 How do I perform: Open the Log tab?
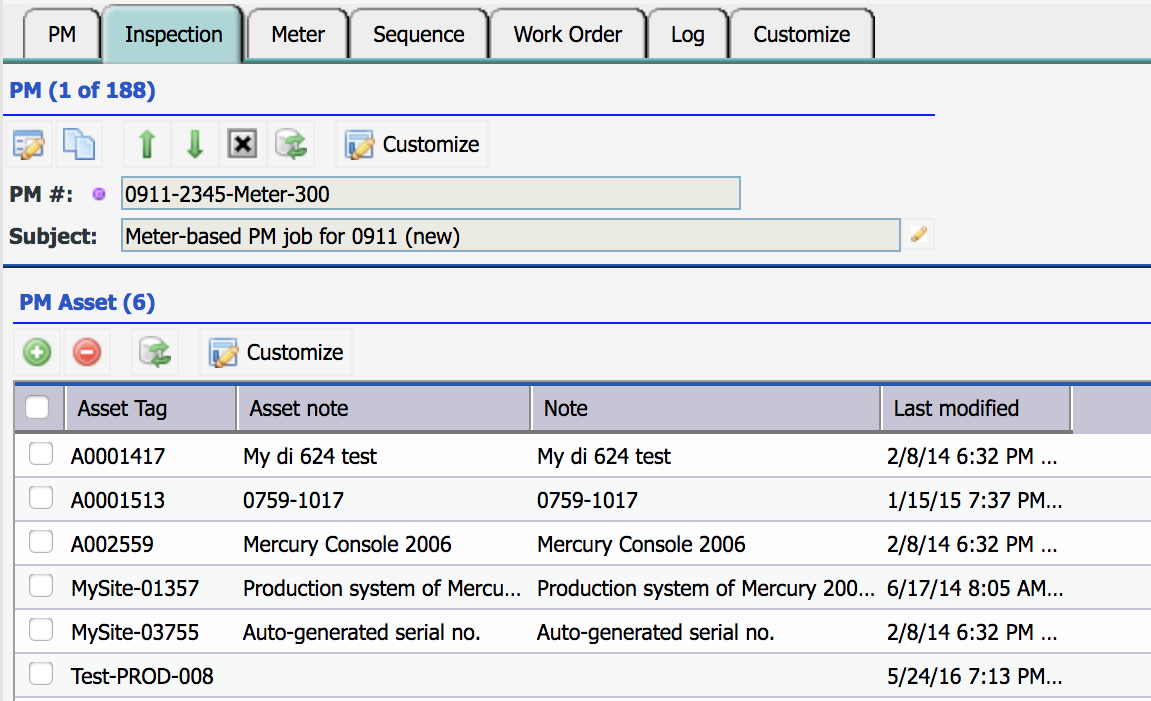pos(687,34)
